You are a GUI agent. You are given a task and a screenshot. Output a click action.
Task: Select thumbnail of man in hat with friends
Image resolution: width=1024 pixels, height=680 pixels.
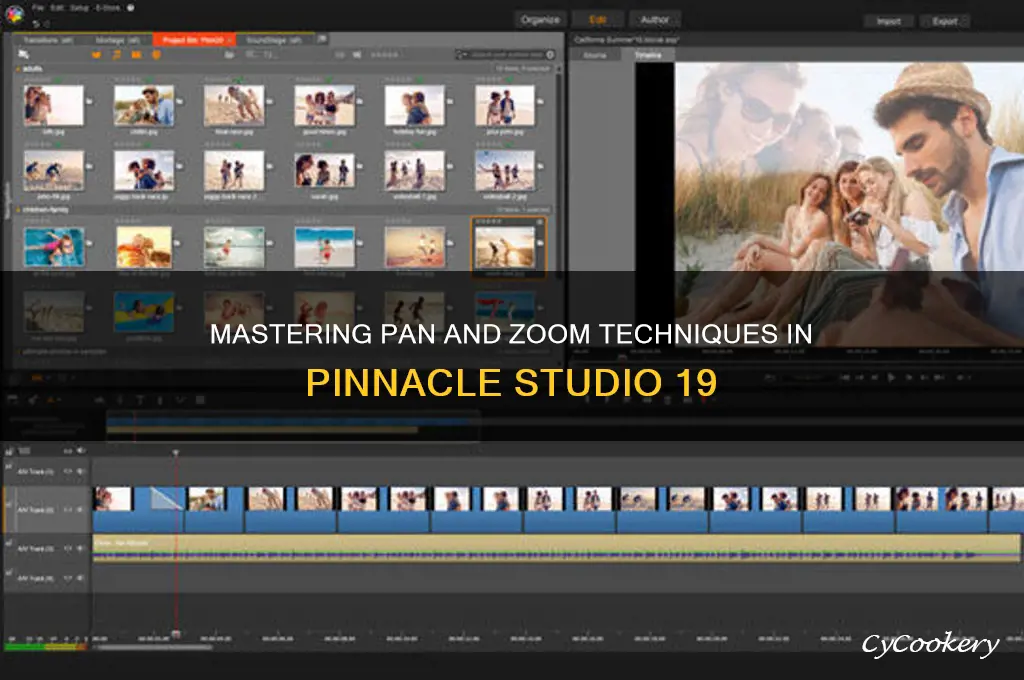coord(144,105)
